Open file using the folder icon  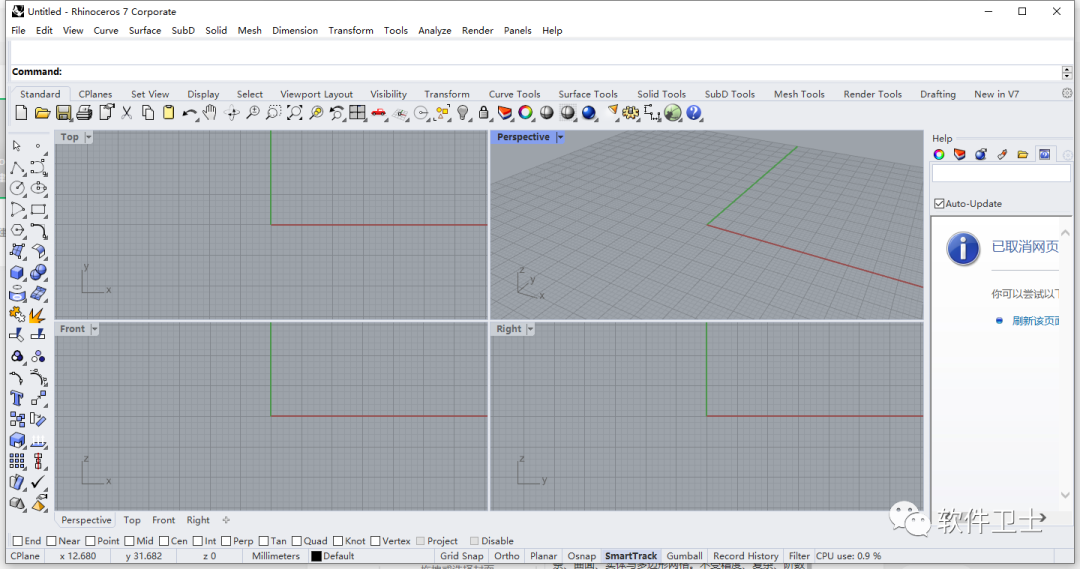click(42, 113)
